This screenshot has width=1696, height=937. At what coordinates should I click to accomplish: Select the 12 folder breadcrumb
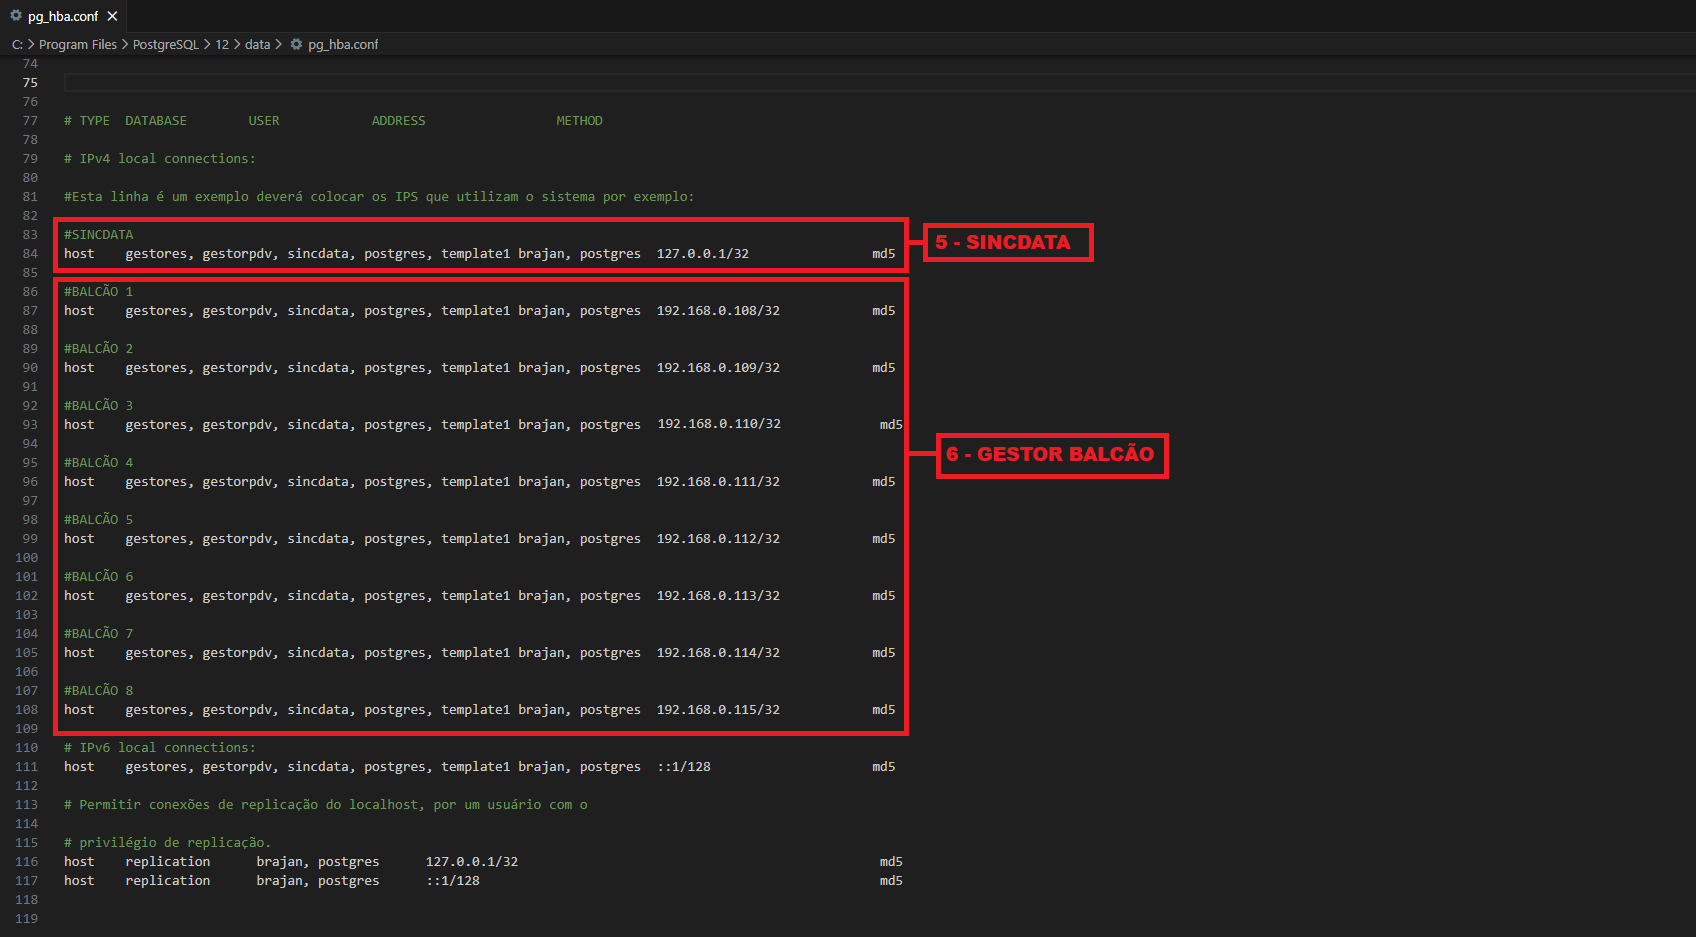pos(222,45)
